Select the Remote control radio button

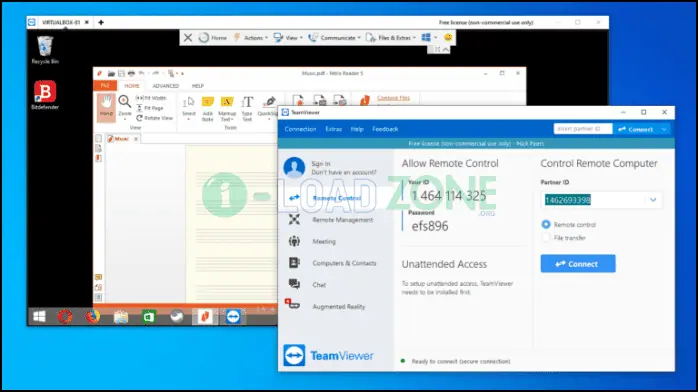point(546,224)
